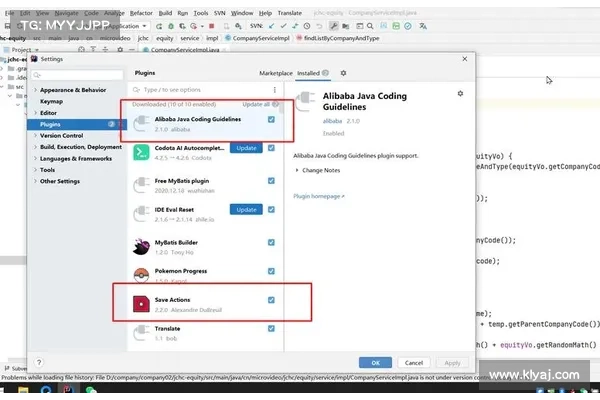Open the Tools menu
Screen dimensions: 600x400
click(x=201, y=13)
